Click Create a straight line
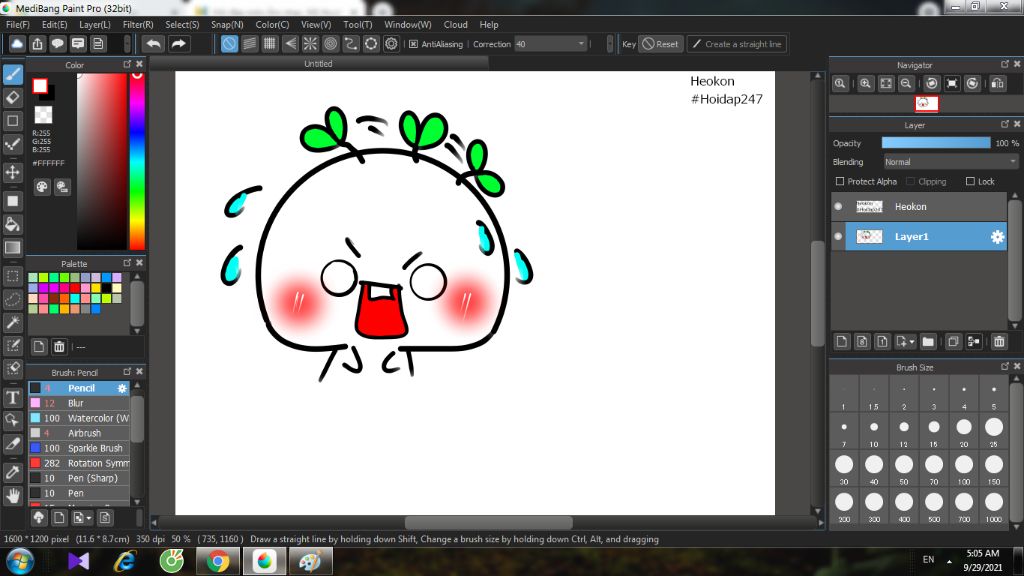 click(737, 44)
